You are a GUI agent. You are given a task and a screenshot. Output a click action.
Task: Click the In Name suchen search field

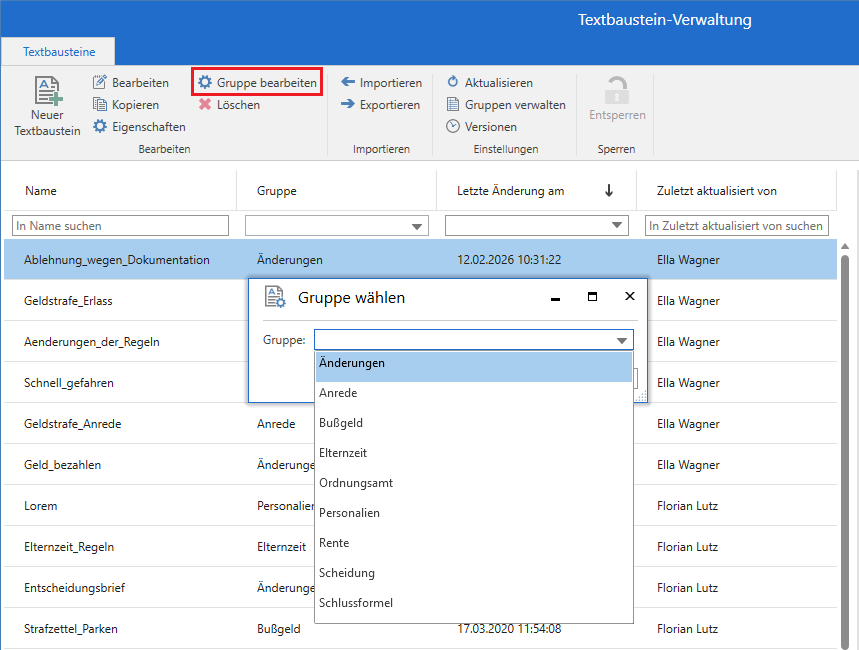click(120, 225)
